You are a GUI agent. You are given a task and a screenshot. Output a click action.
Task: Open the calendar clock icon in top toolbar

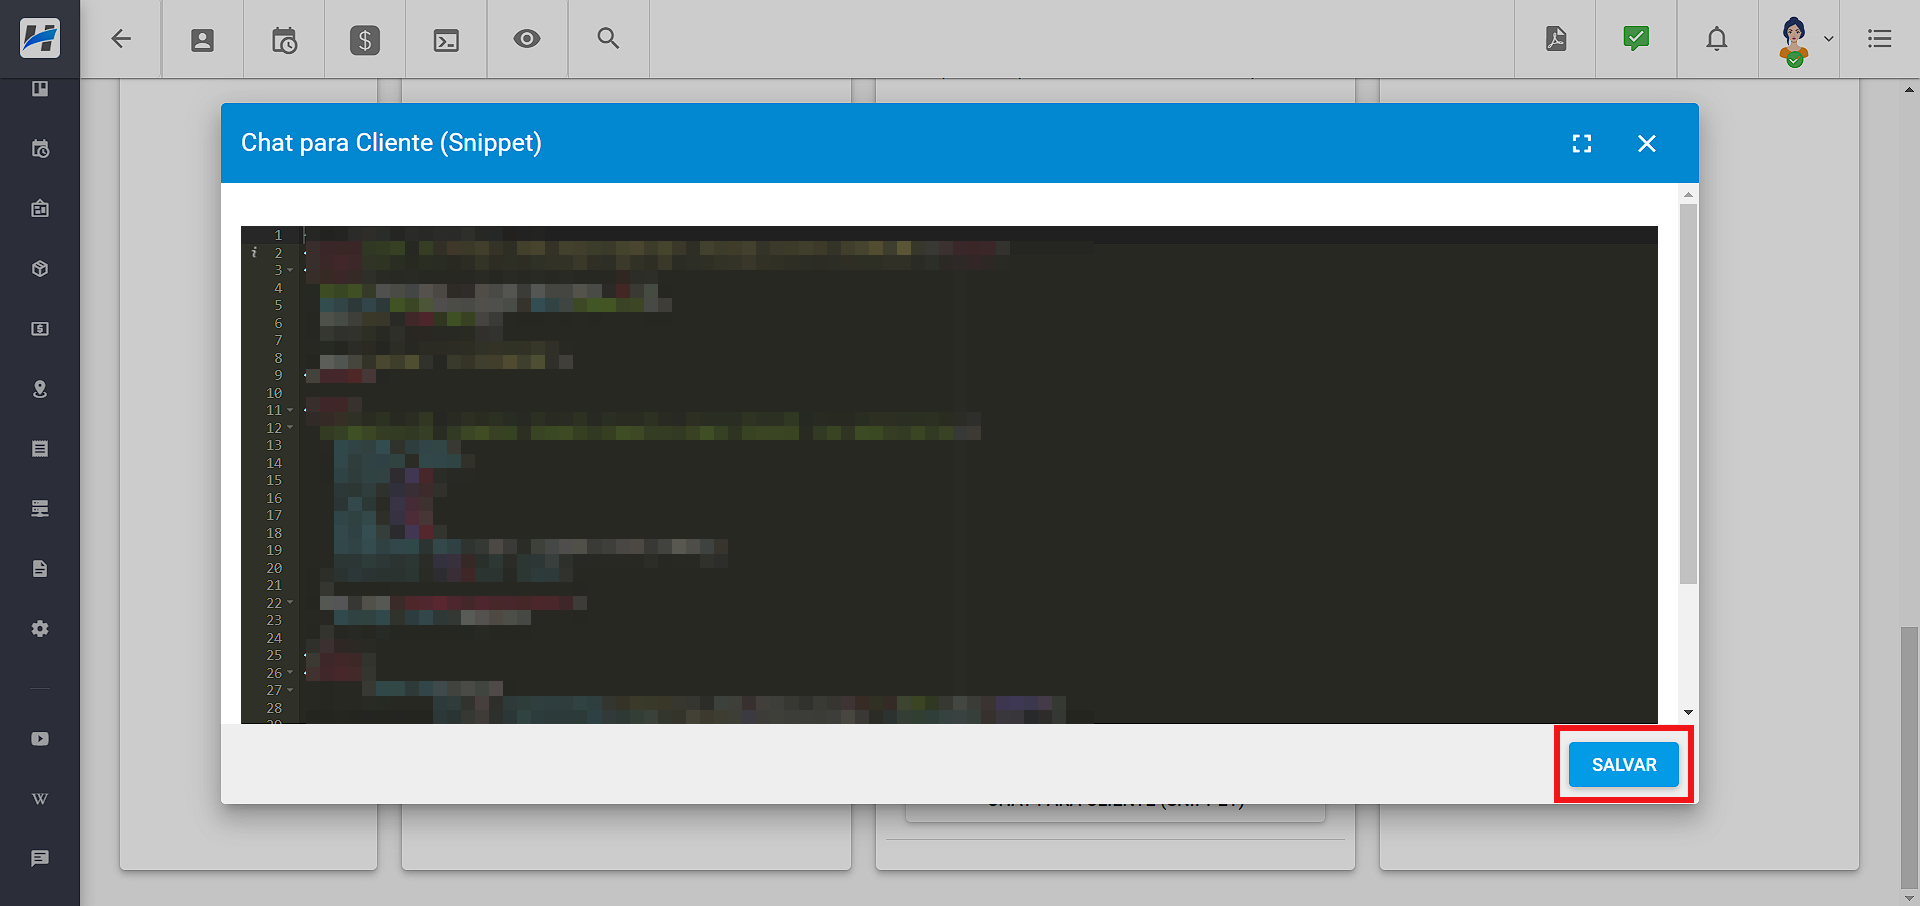[284, 40]
